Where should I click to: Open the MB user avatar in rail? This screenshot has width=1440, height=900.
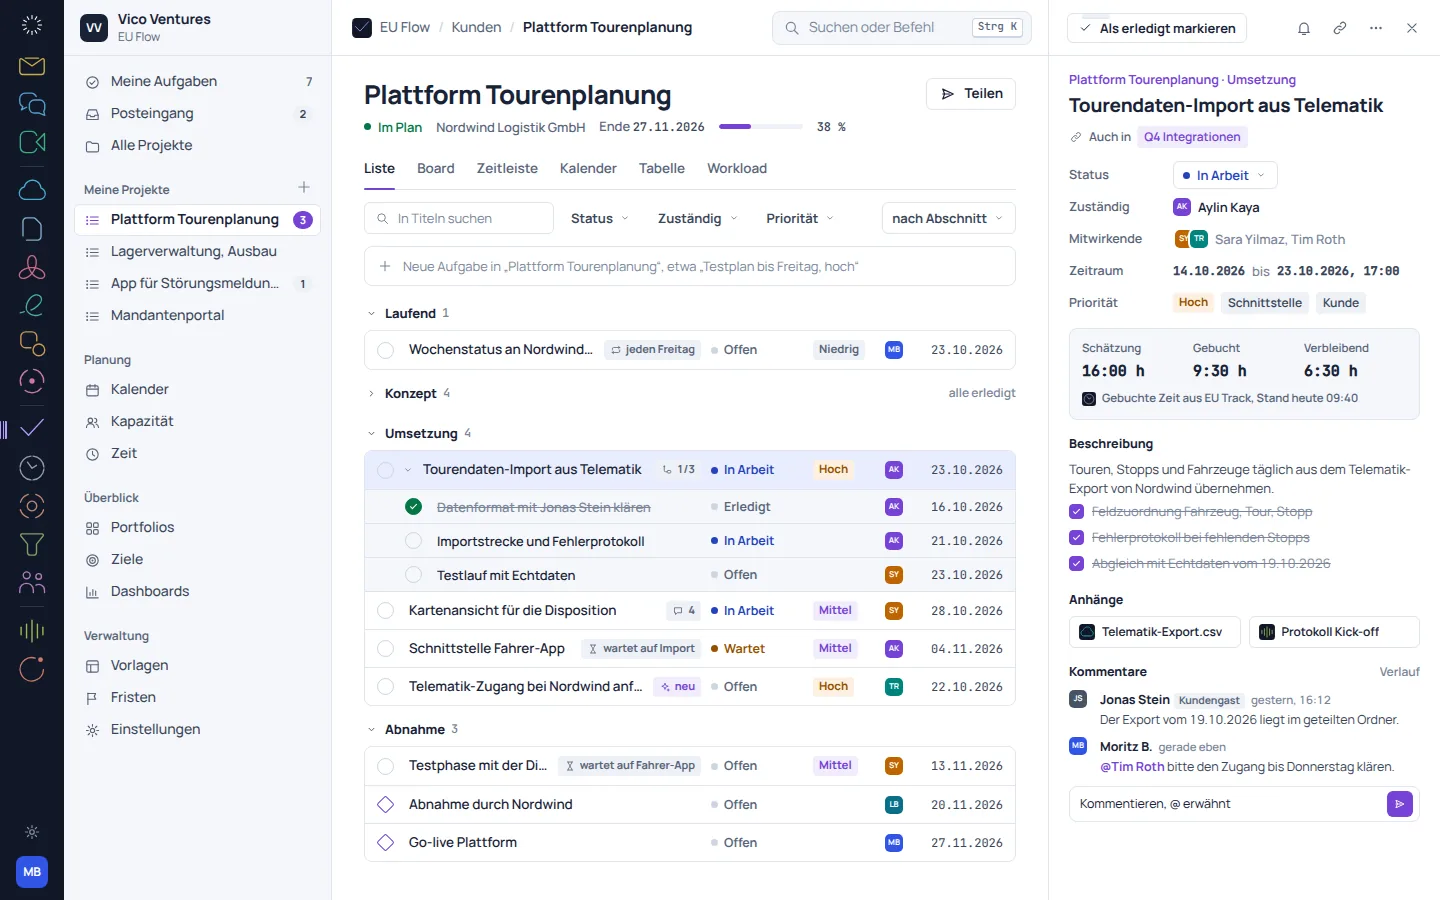pyautogui.click(x=32, y=872)
